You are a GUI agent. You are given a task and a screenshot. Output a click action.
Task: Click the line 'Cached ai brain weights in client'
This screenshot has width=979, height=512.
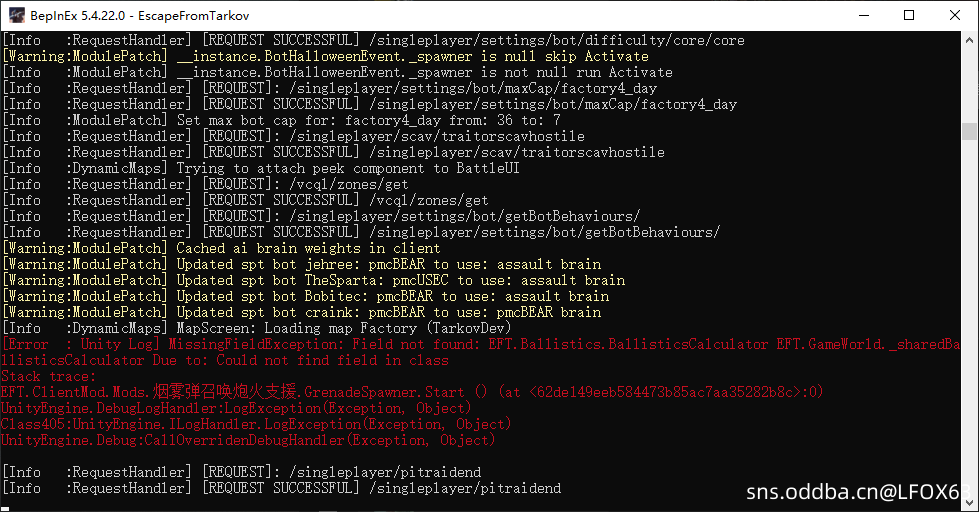pyautogui.click(x=222, y=248)
